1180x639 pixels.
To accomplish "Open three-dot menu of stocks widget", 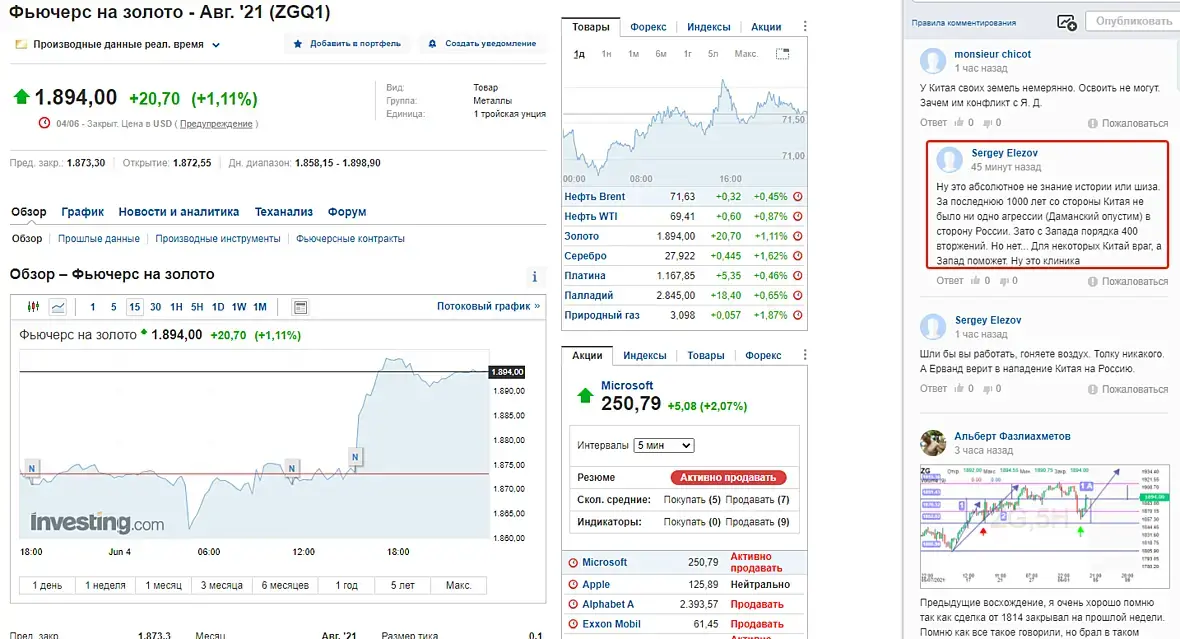I will point(804,354).
